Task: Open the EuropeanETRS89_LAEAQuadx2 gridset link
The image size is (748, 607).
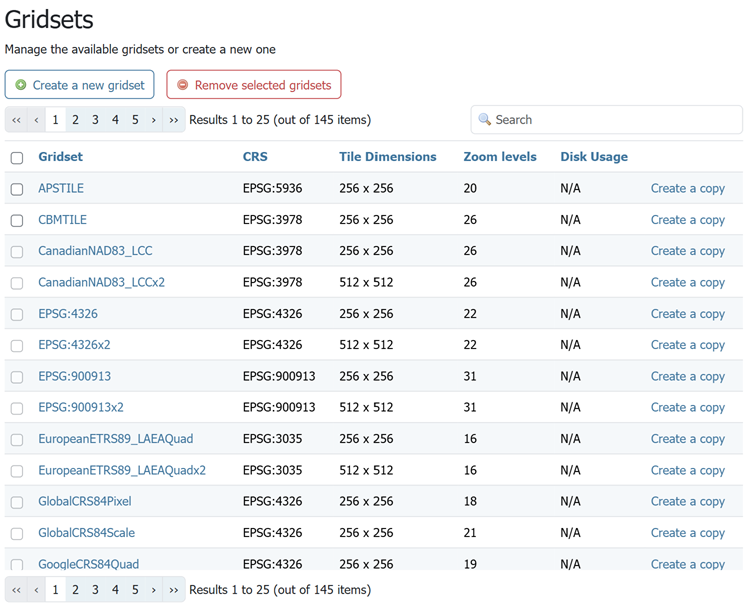Action: [122, 471]
